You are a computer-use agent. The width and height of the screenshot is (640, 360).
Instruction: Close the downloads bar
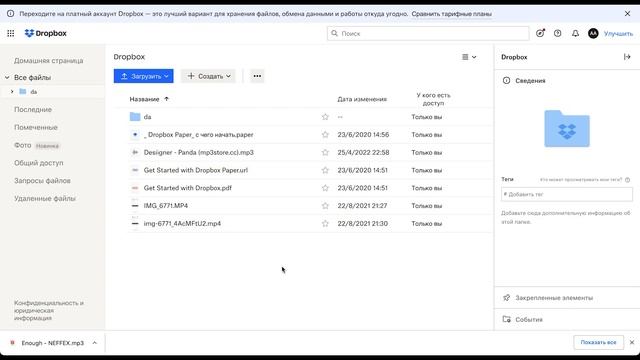tap(632, 342)
